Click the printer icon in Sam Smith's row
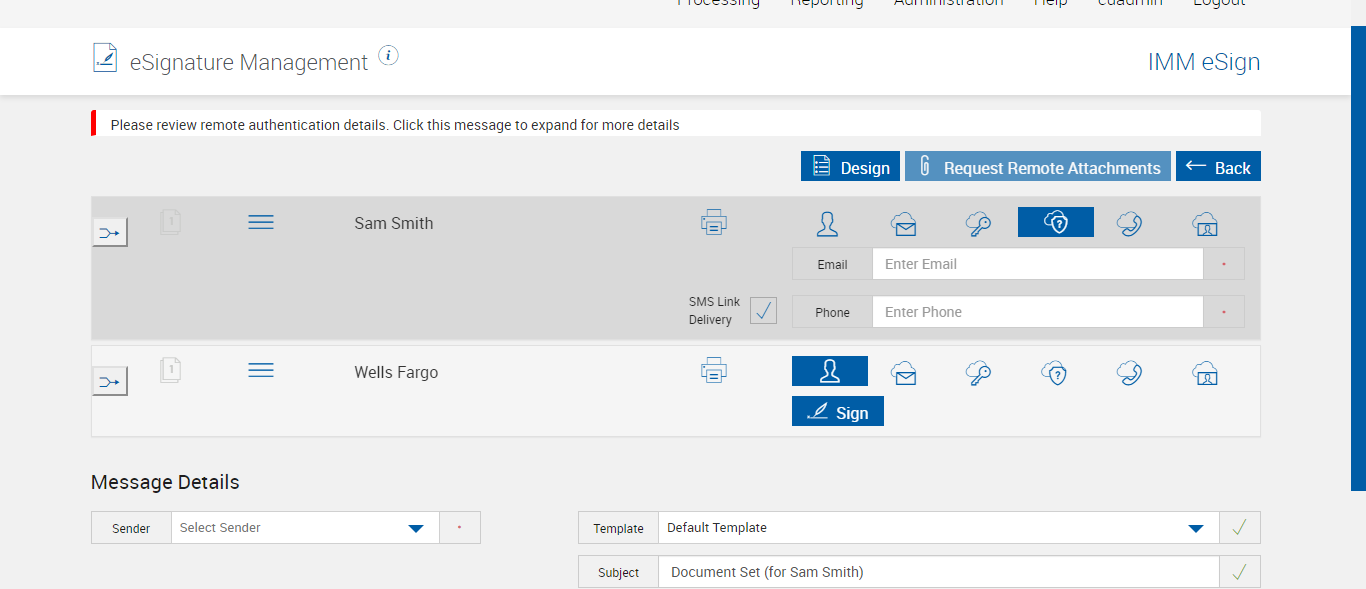Screen dimensions: 1366x589 click(x=714, y=223)
